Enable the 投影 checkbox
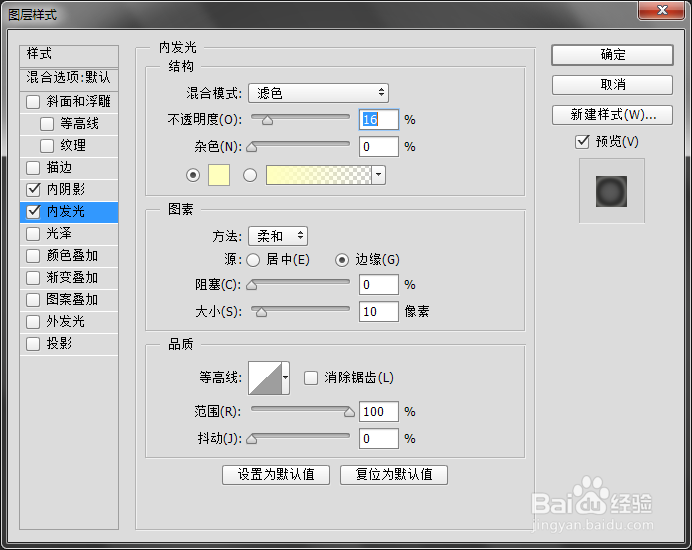692x550 pixels. [33, 343]
